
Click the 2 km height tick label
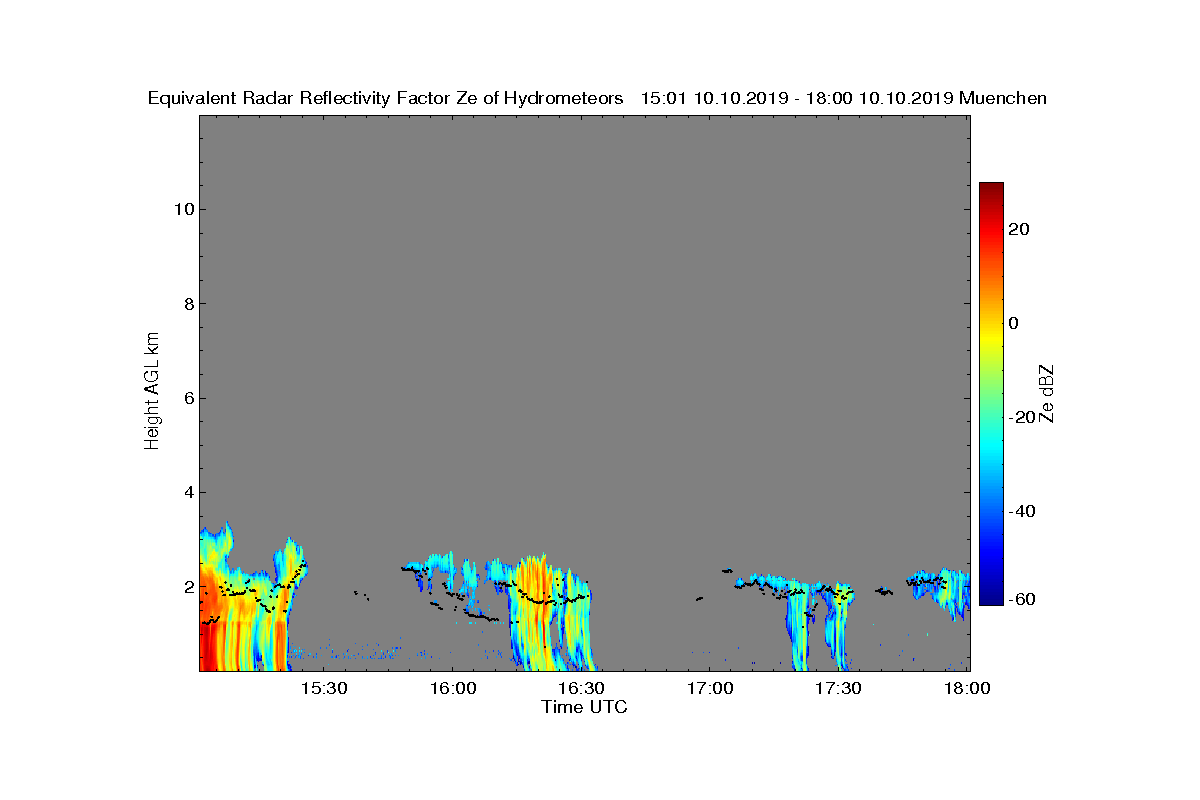point(187,586)
